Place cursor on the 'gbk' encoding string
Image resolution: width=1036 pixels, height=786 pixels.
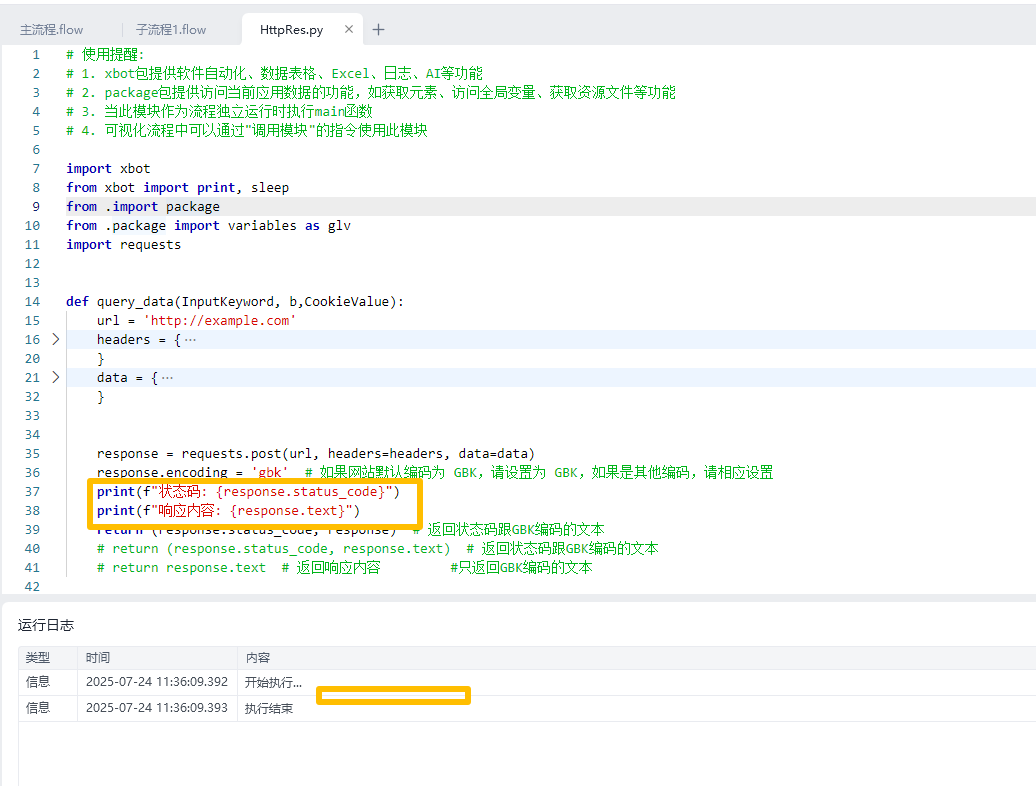tap(269, 473)
